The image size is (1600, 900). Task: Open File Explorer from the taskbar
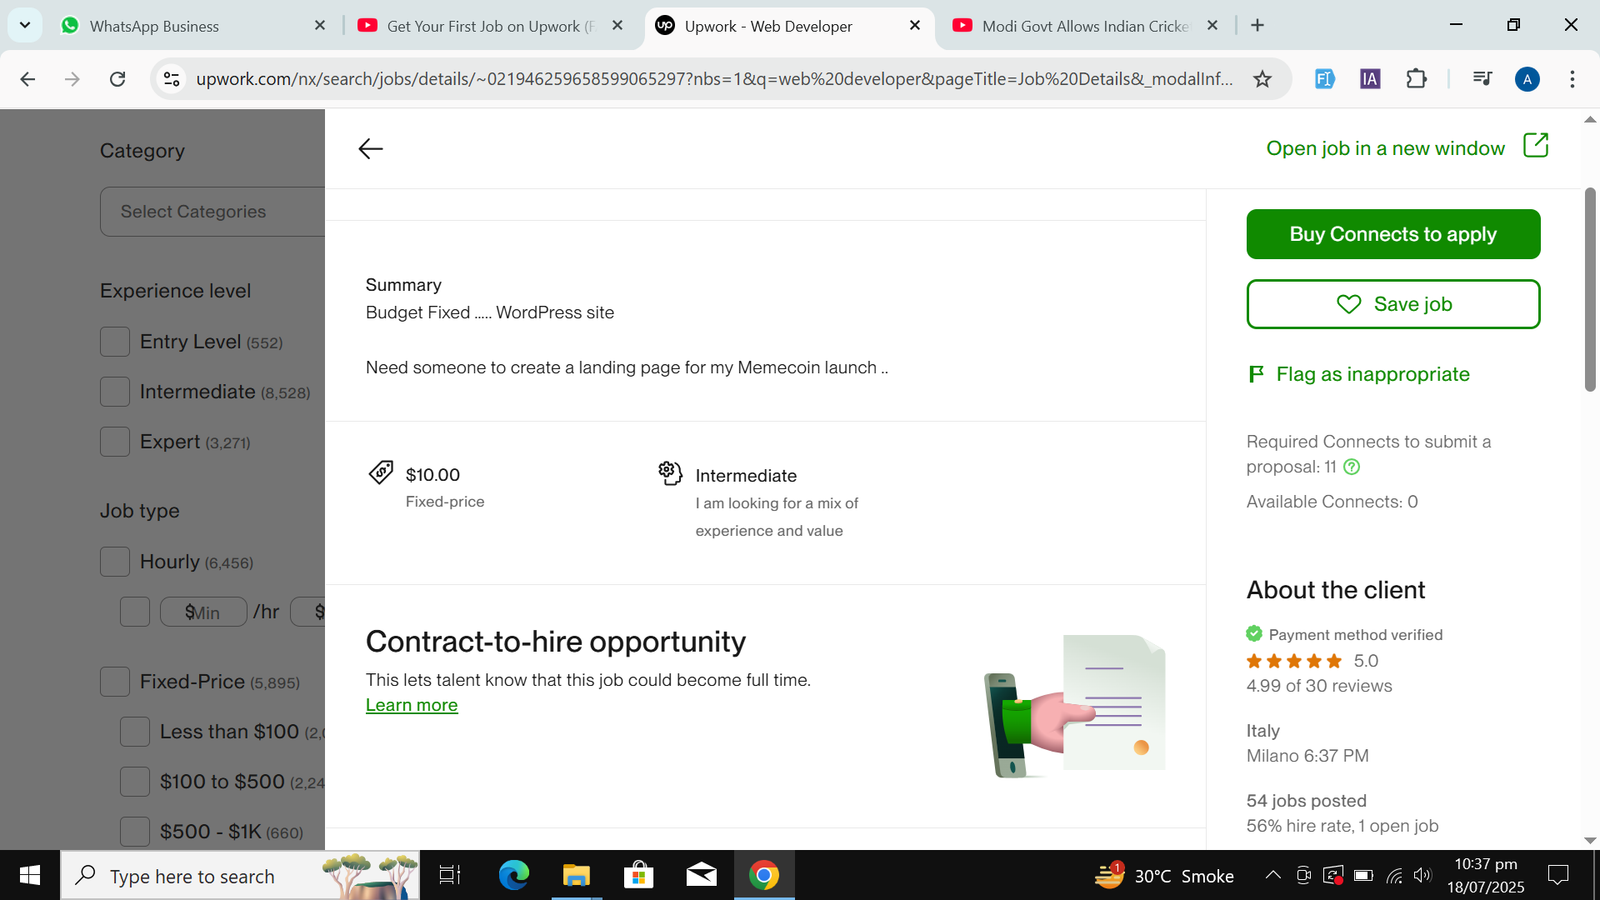(x=576, y=876)
